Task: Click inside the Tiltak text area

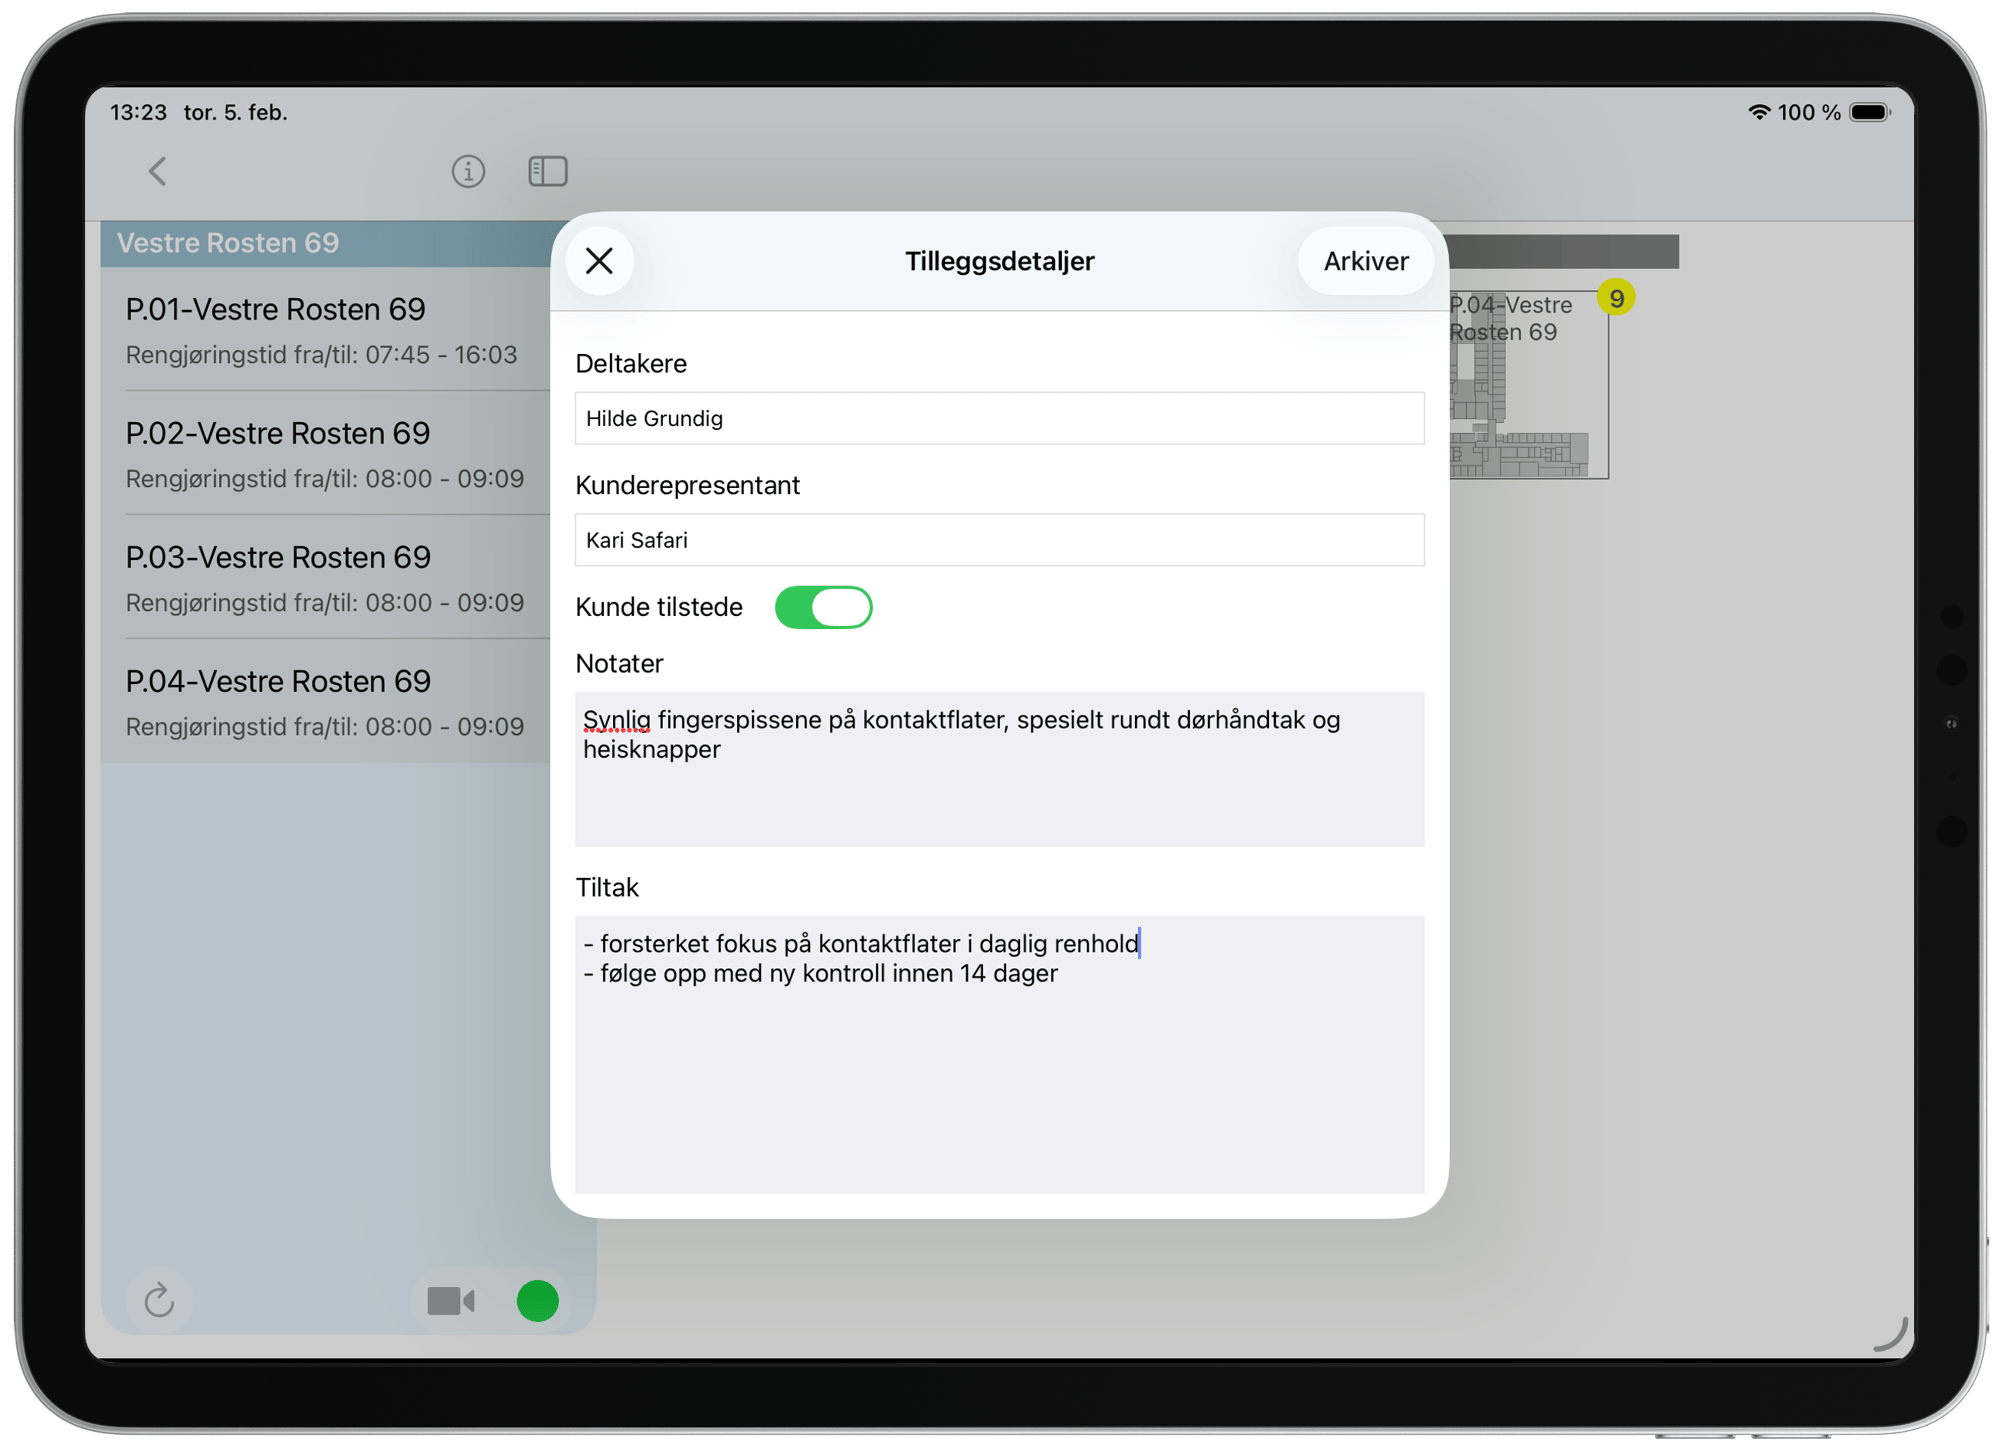Action: point(999,1050)
